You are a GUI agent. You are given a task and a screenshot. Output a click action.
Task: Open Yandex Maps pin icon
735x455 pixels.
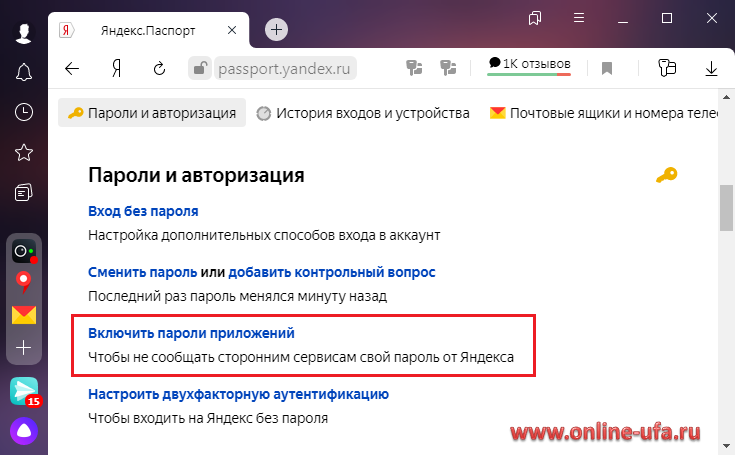click(23, 283)
